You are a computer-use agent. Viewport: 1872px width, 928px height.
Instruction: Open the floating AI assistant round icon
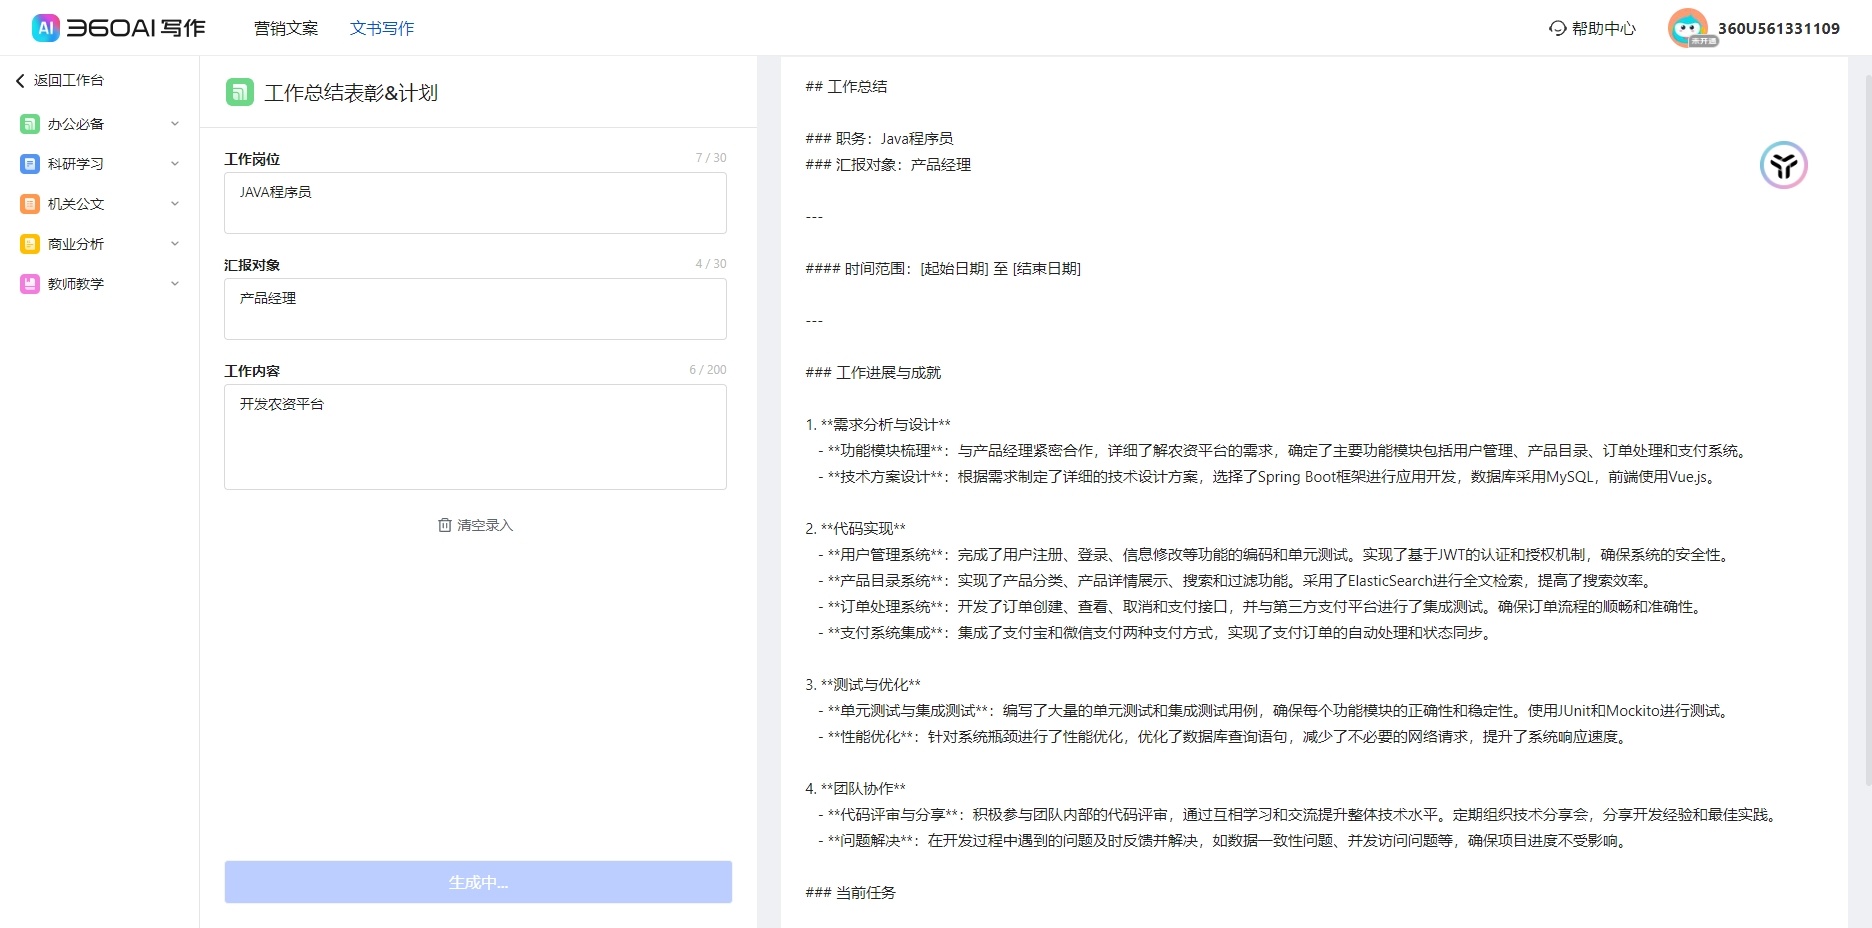(x=1783, y=166)
